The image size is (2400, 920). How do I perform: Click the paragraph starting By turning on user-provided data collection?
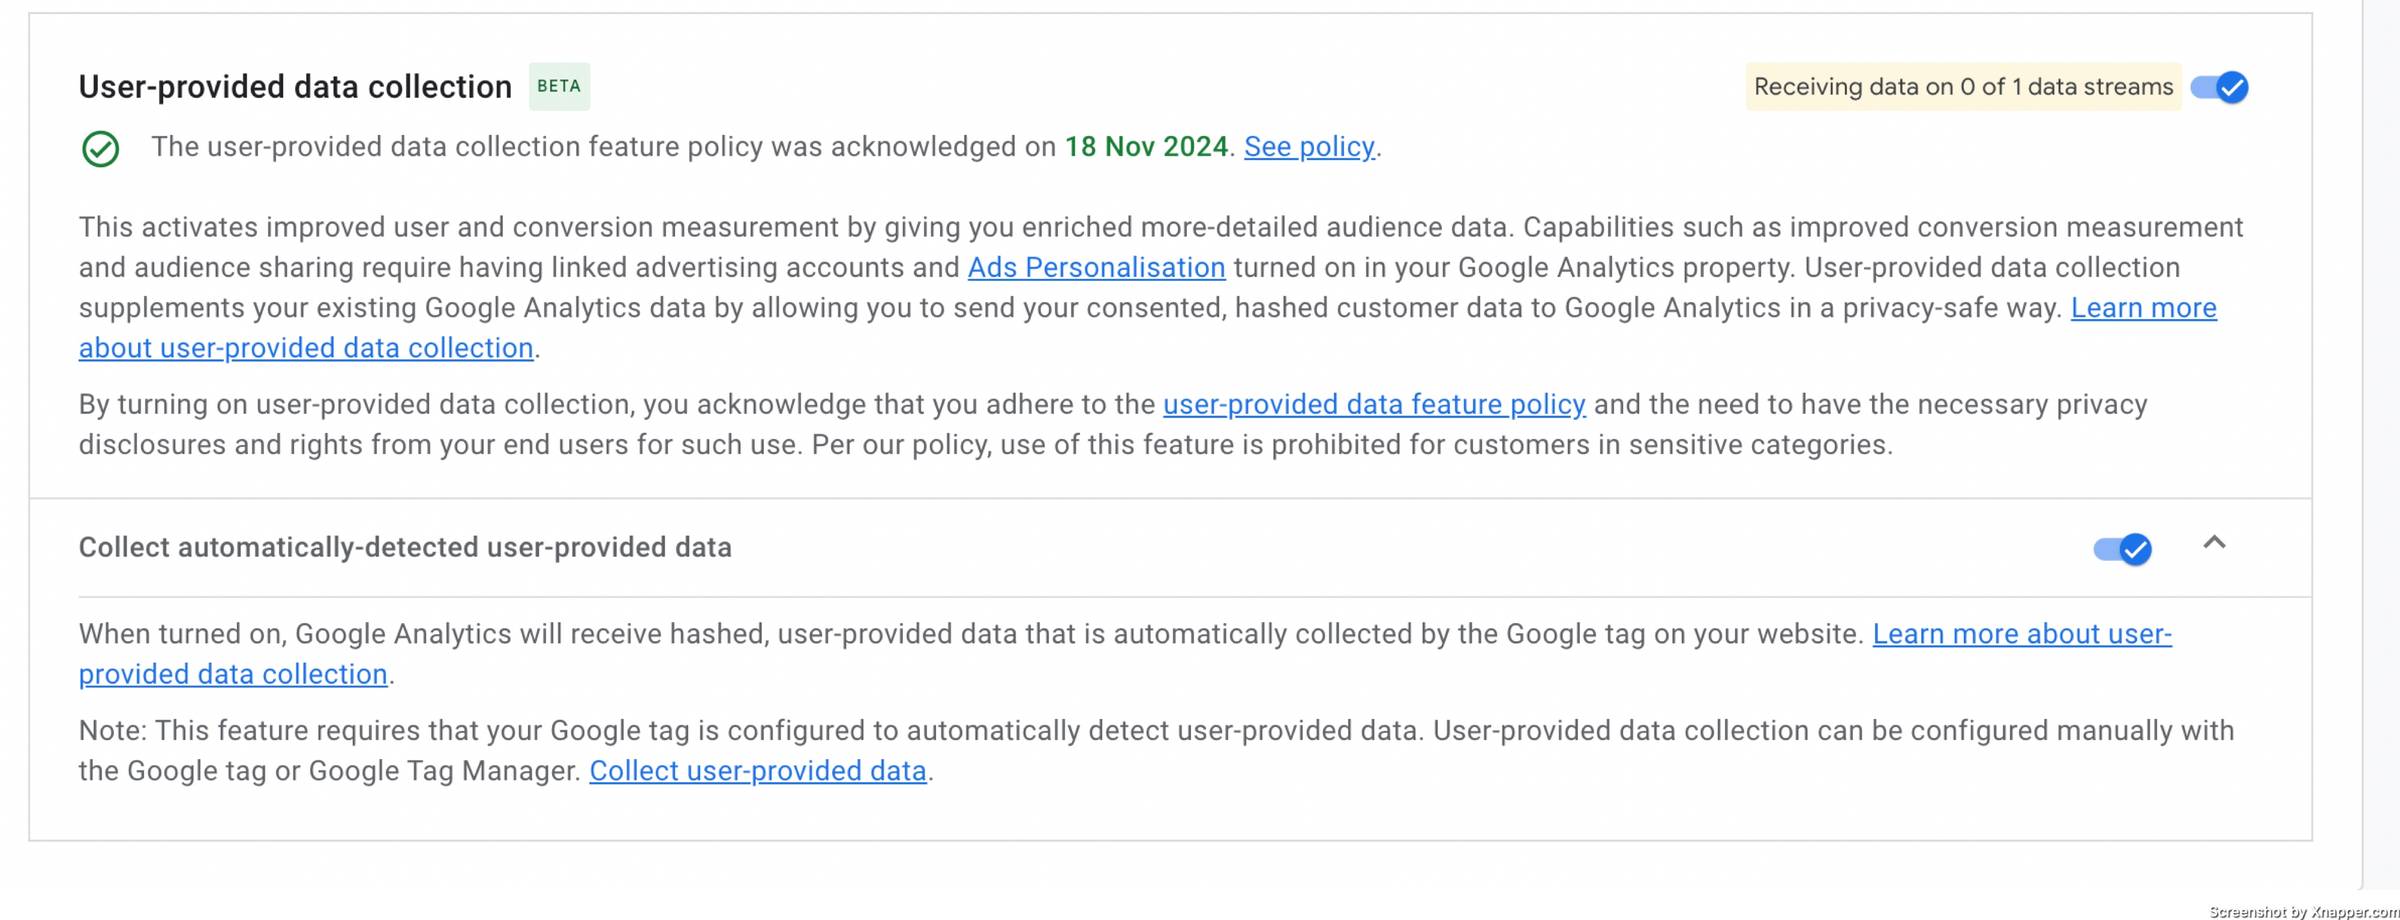click(x=1113, y=424)
